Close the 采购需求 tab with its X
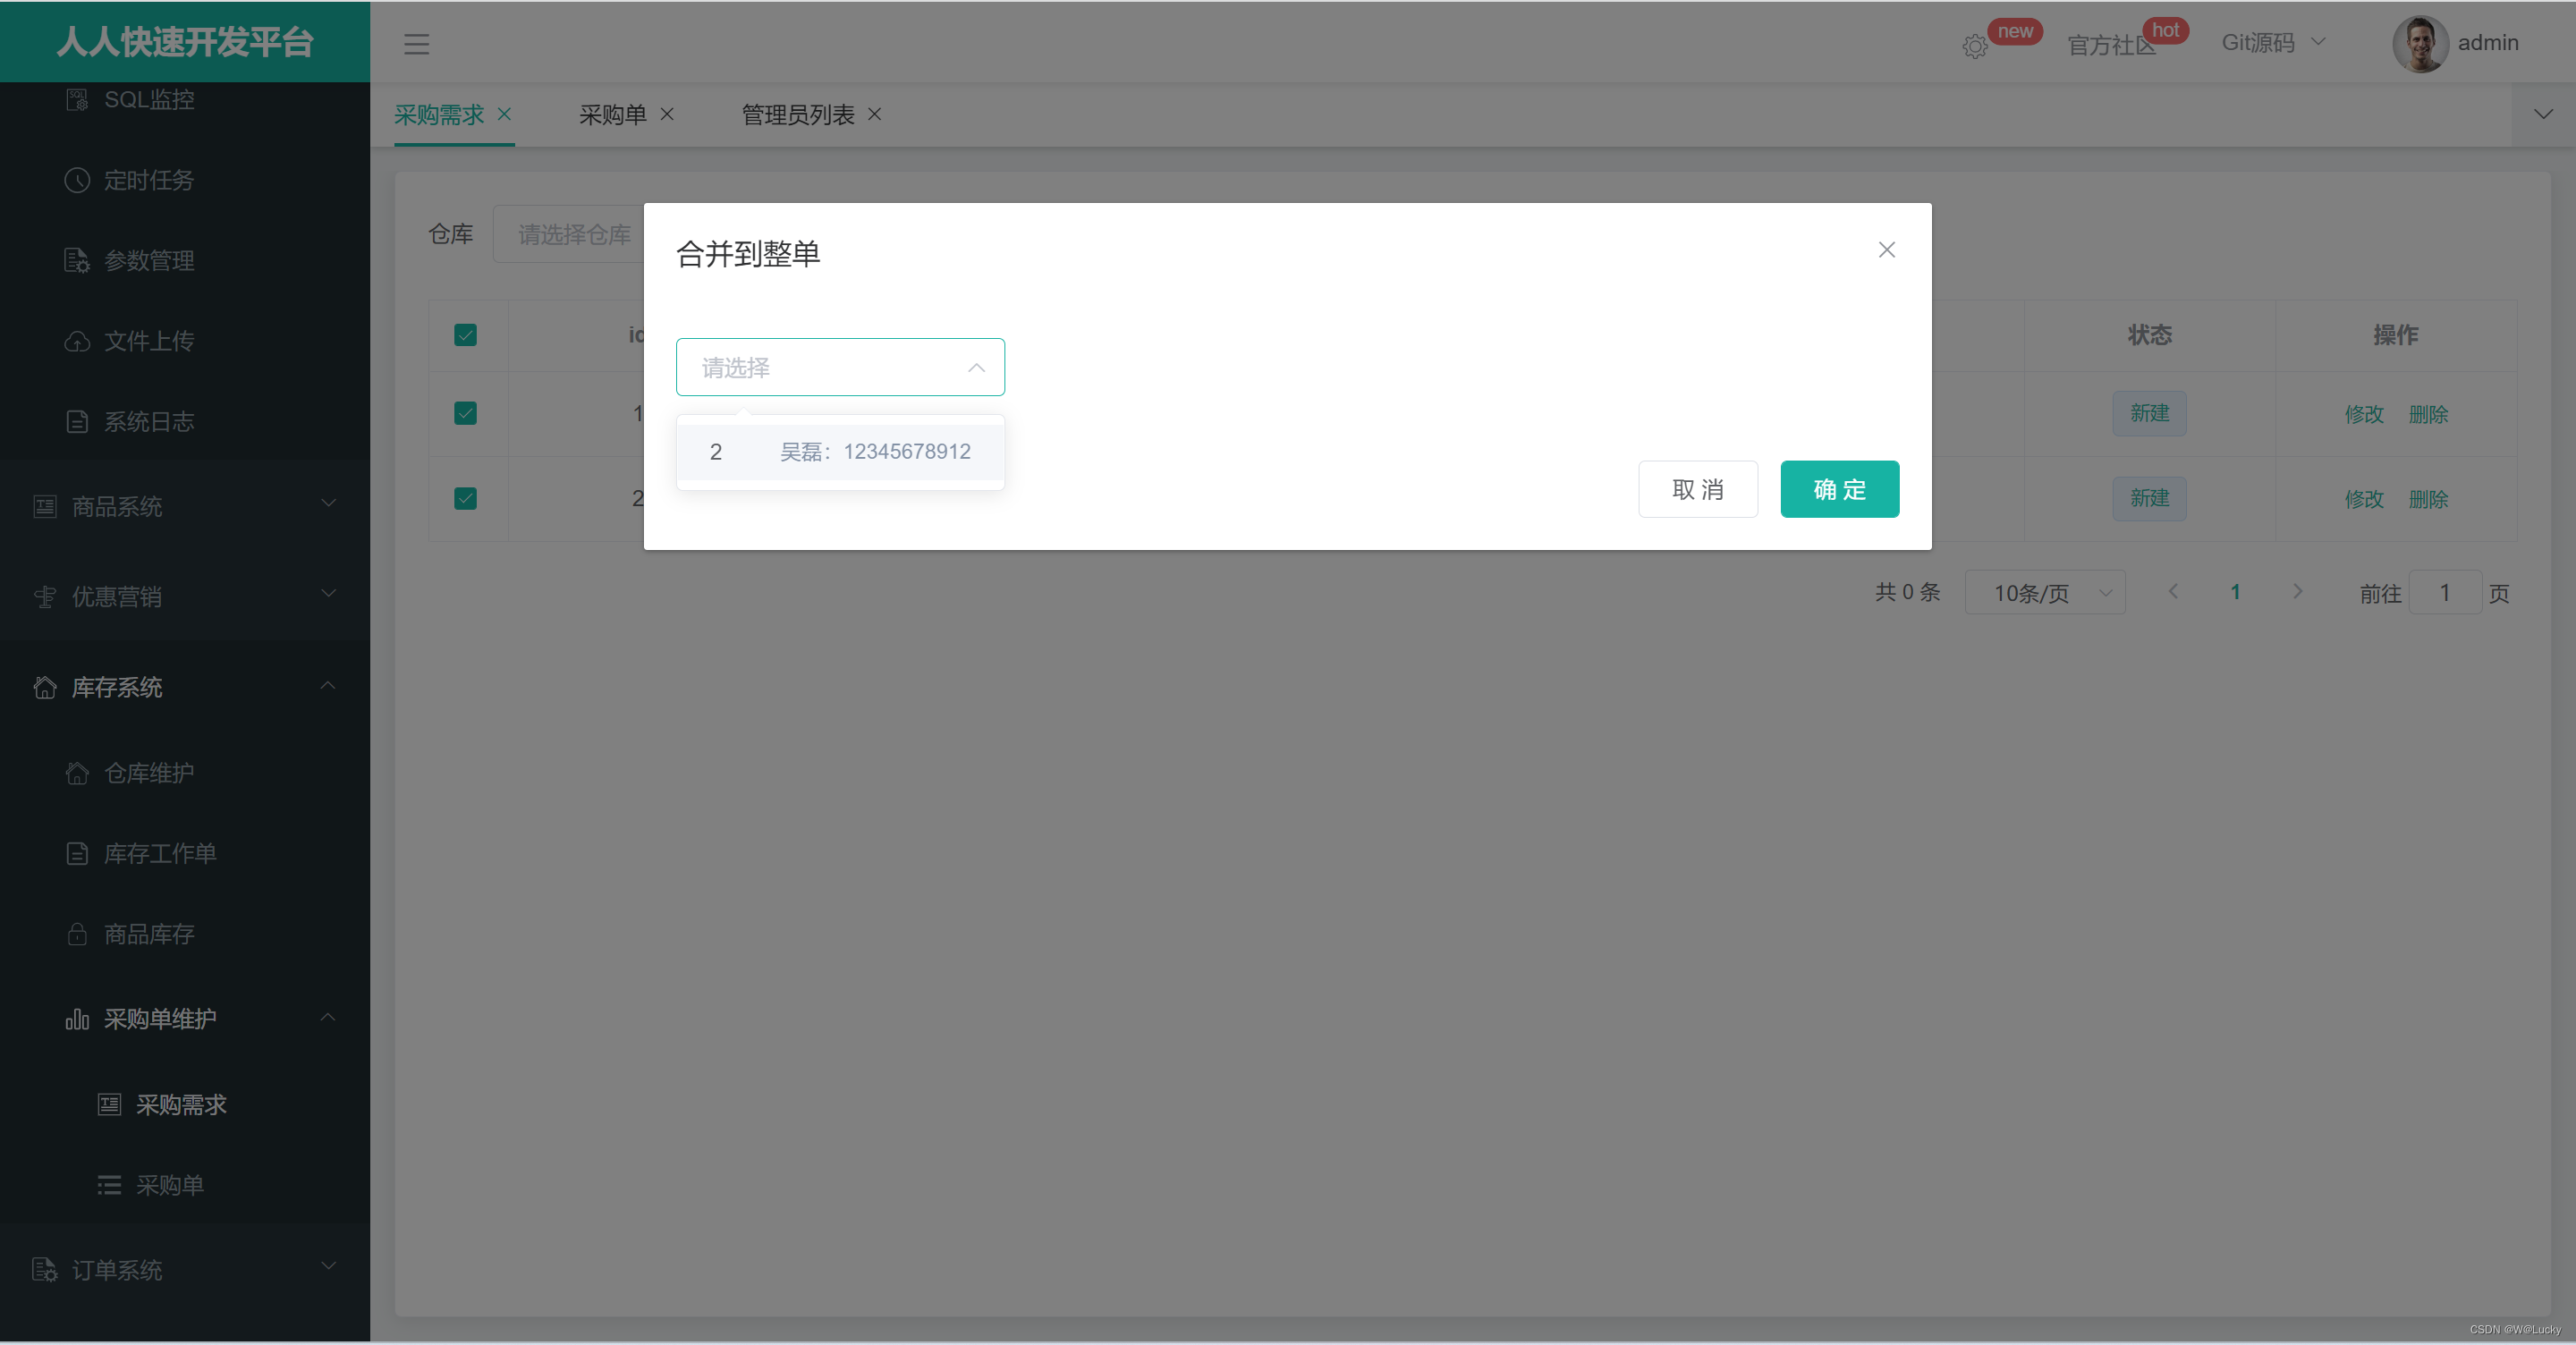 505,114
